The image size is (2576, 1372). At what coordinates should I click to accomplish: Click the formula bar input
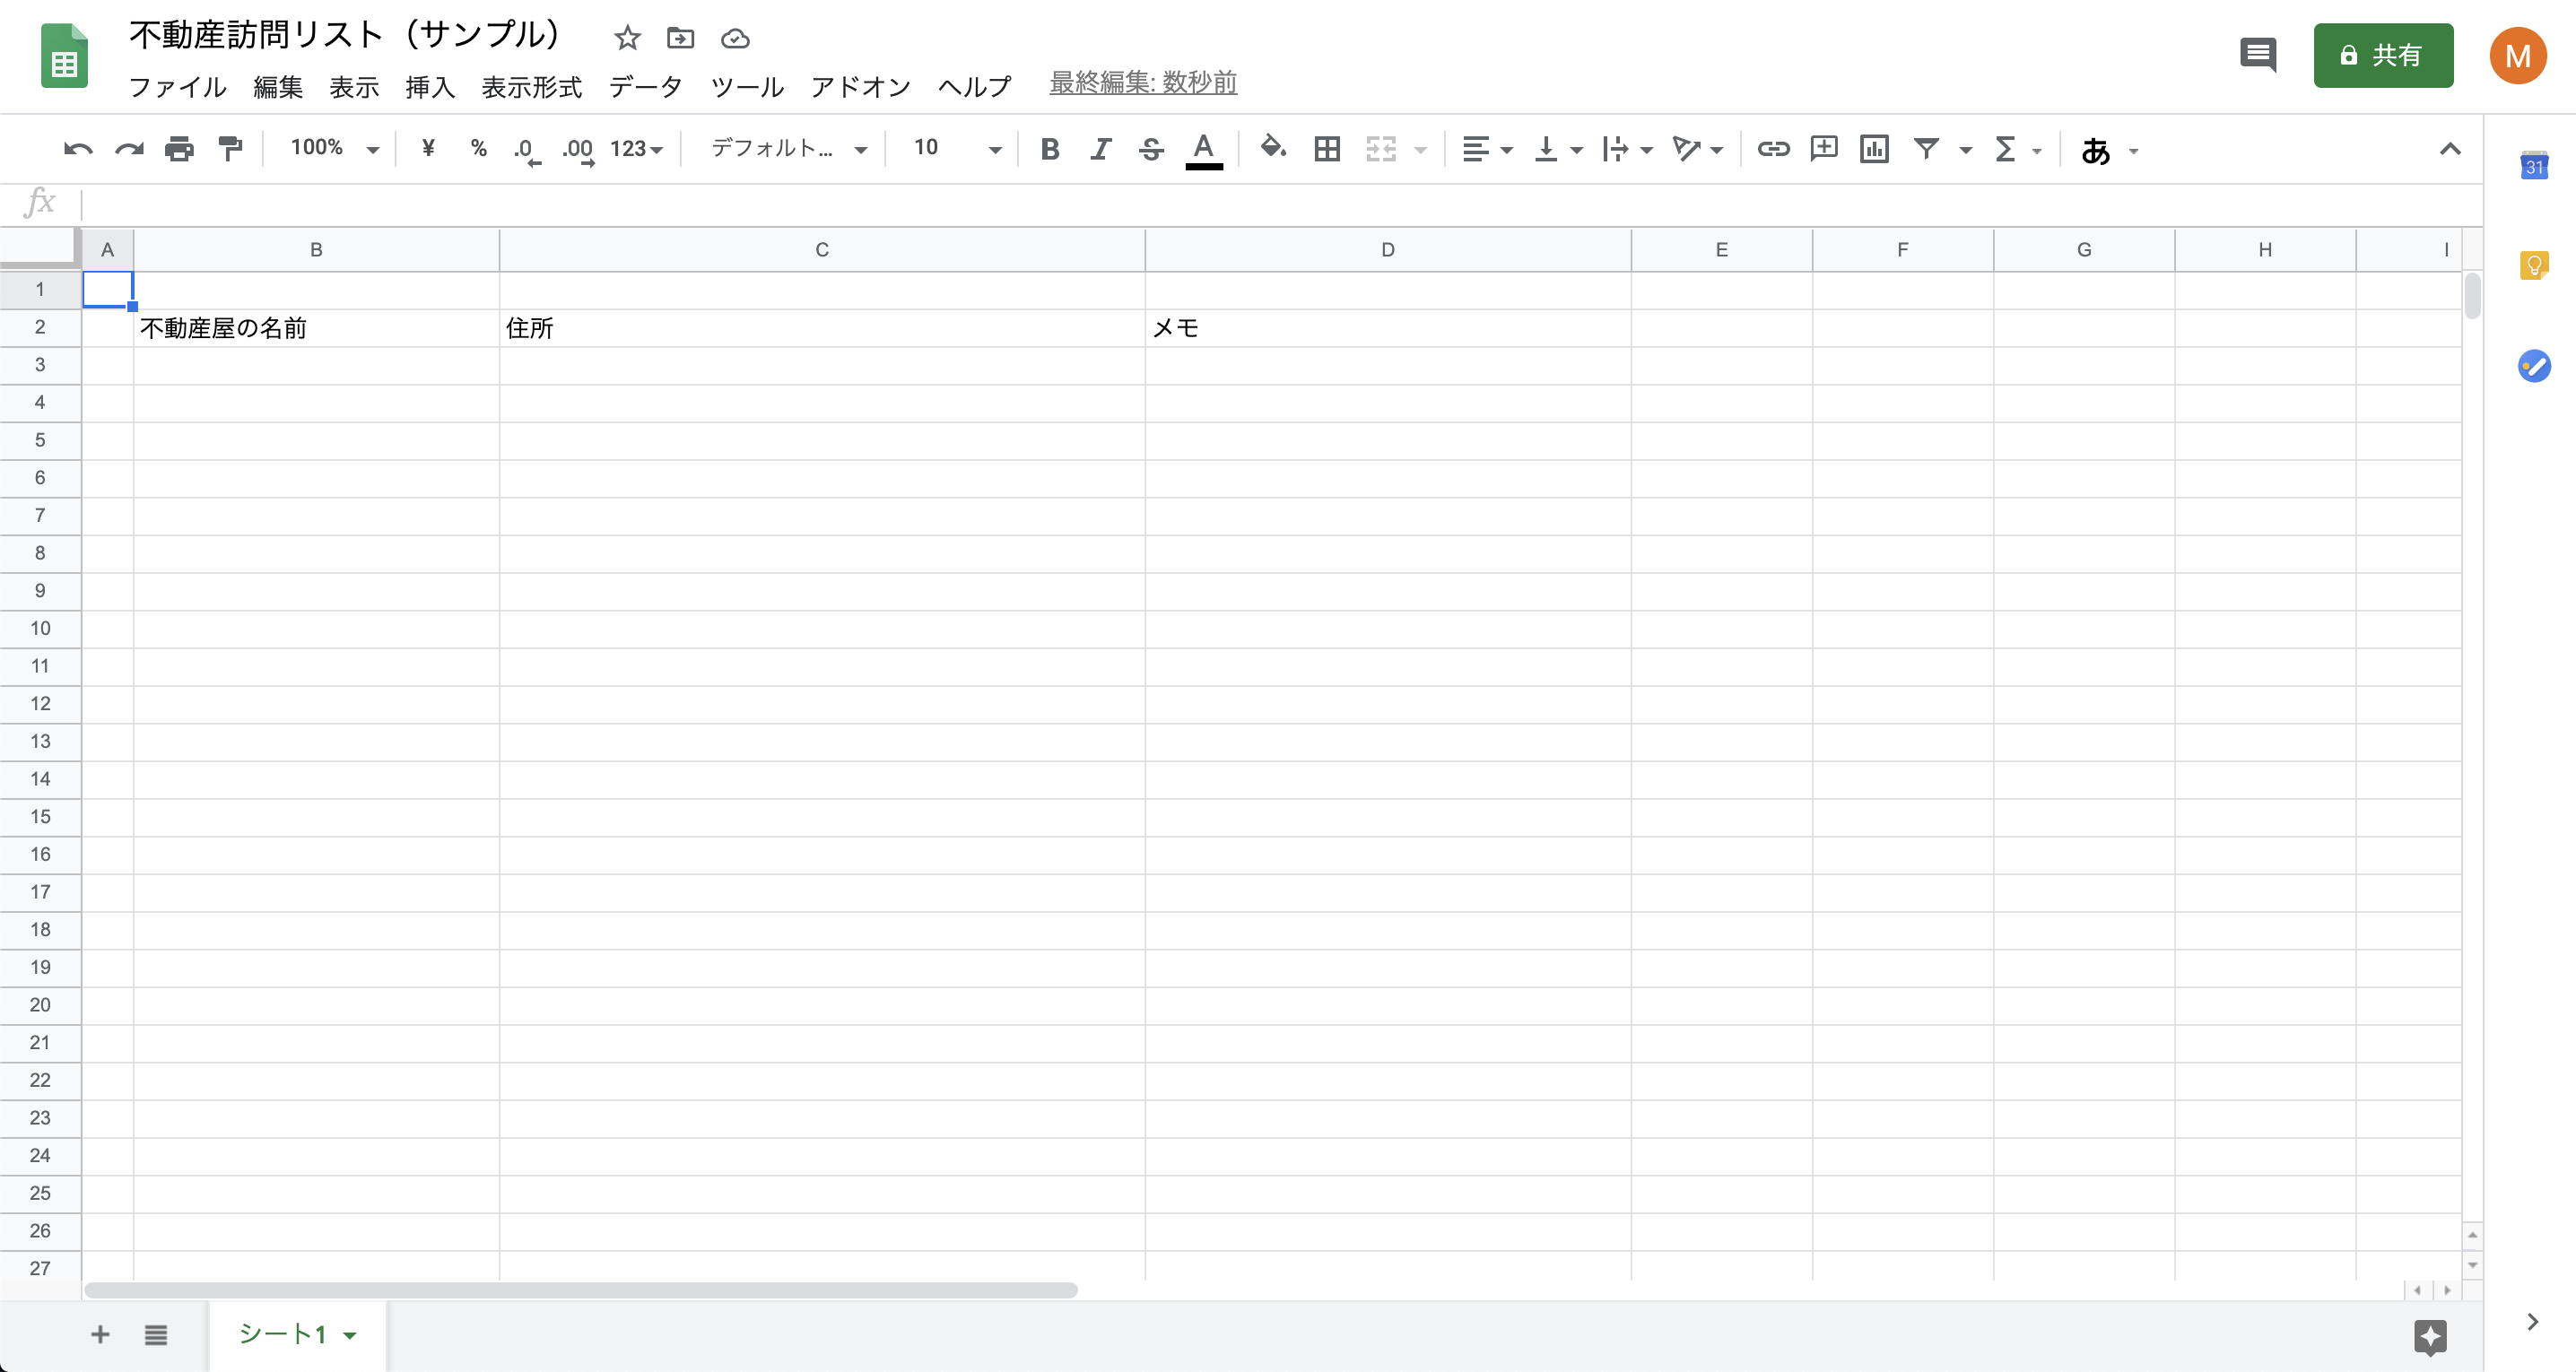click(x=1280, y=204)
